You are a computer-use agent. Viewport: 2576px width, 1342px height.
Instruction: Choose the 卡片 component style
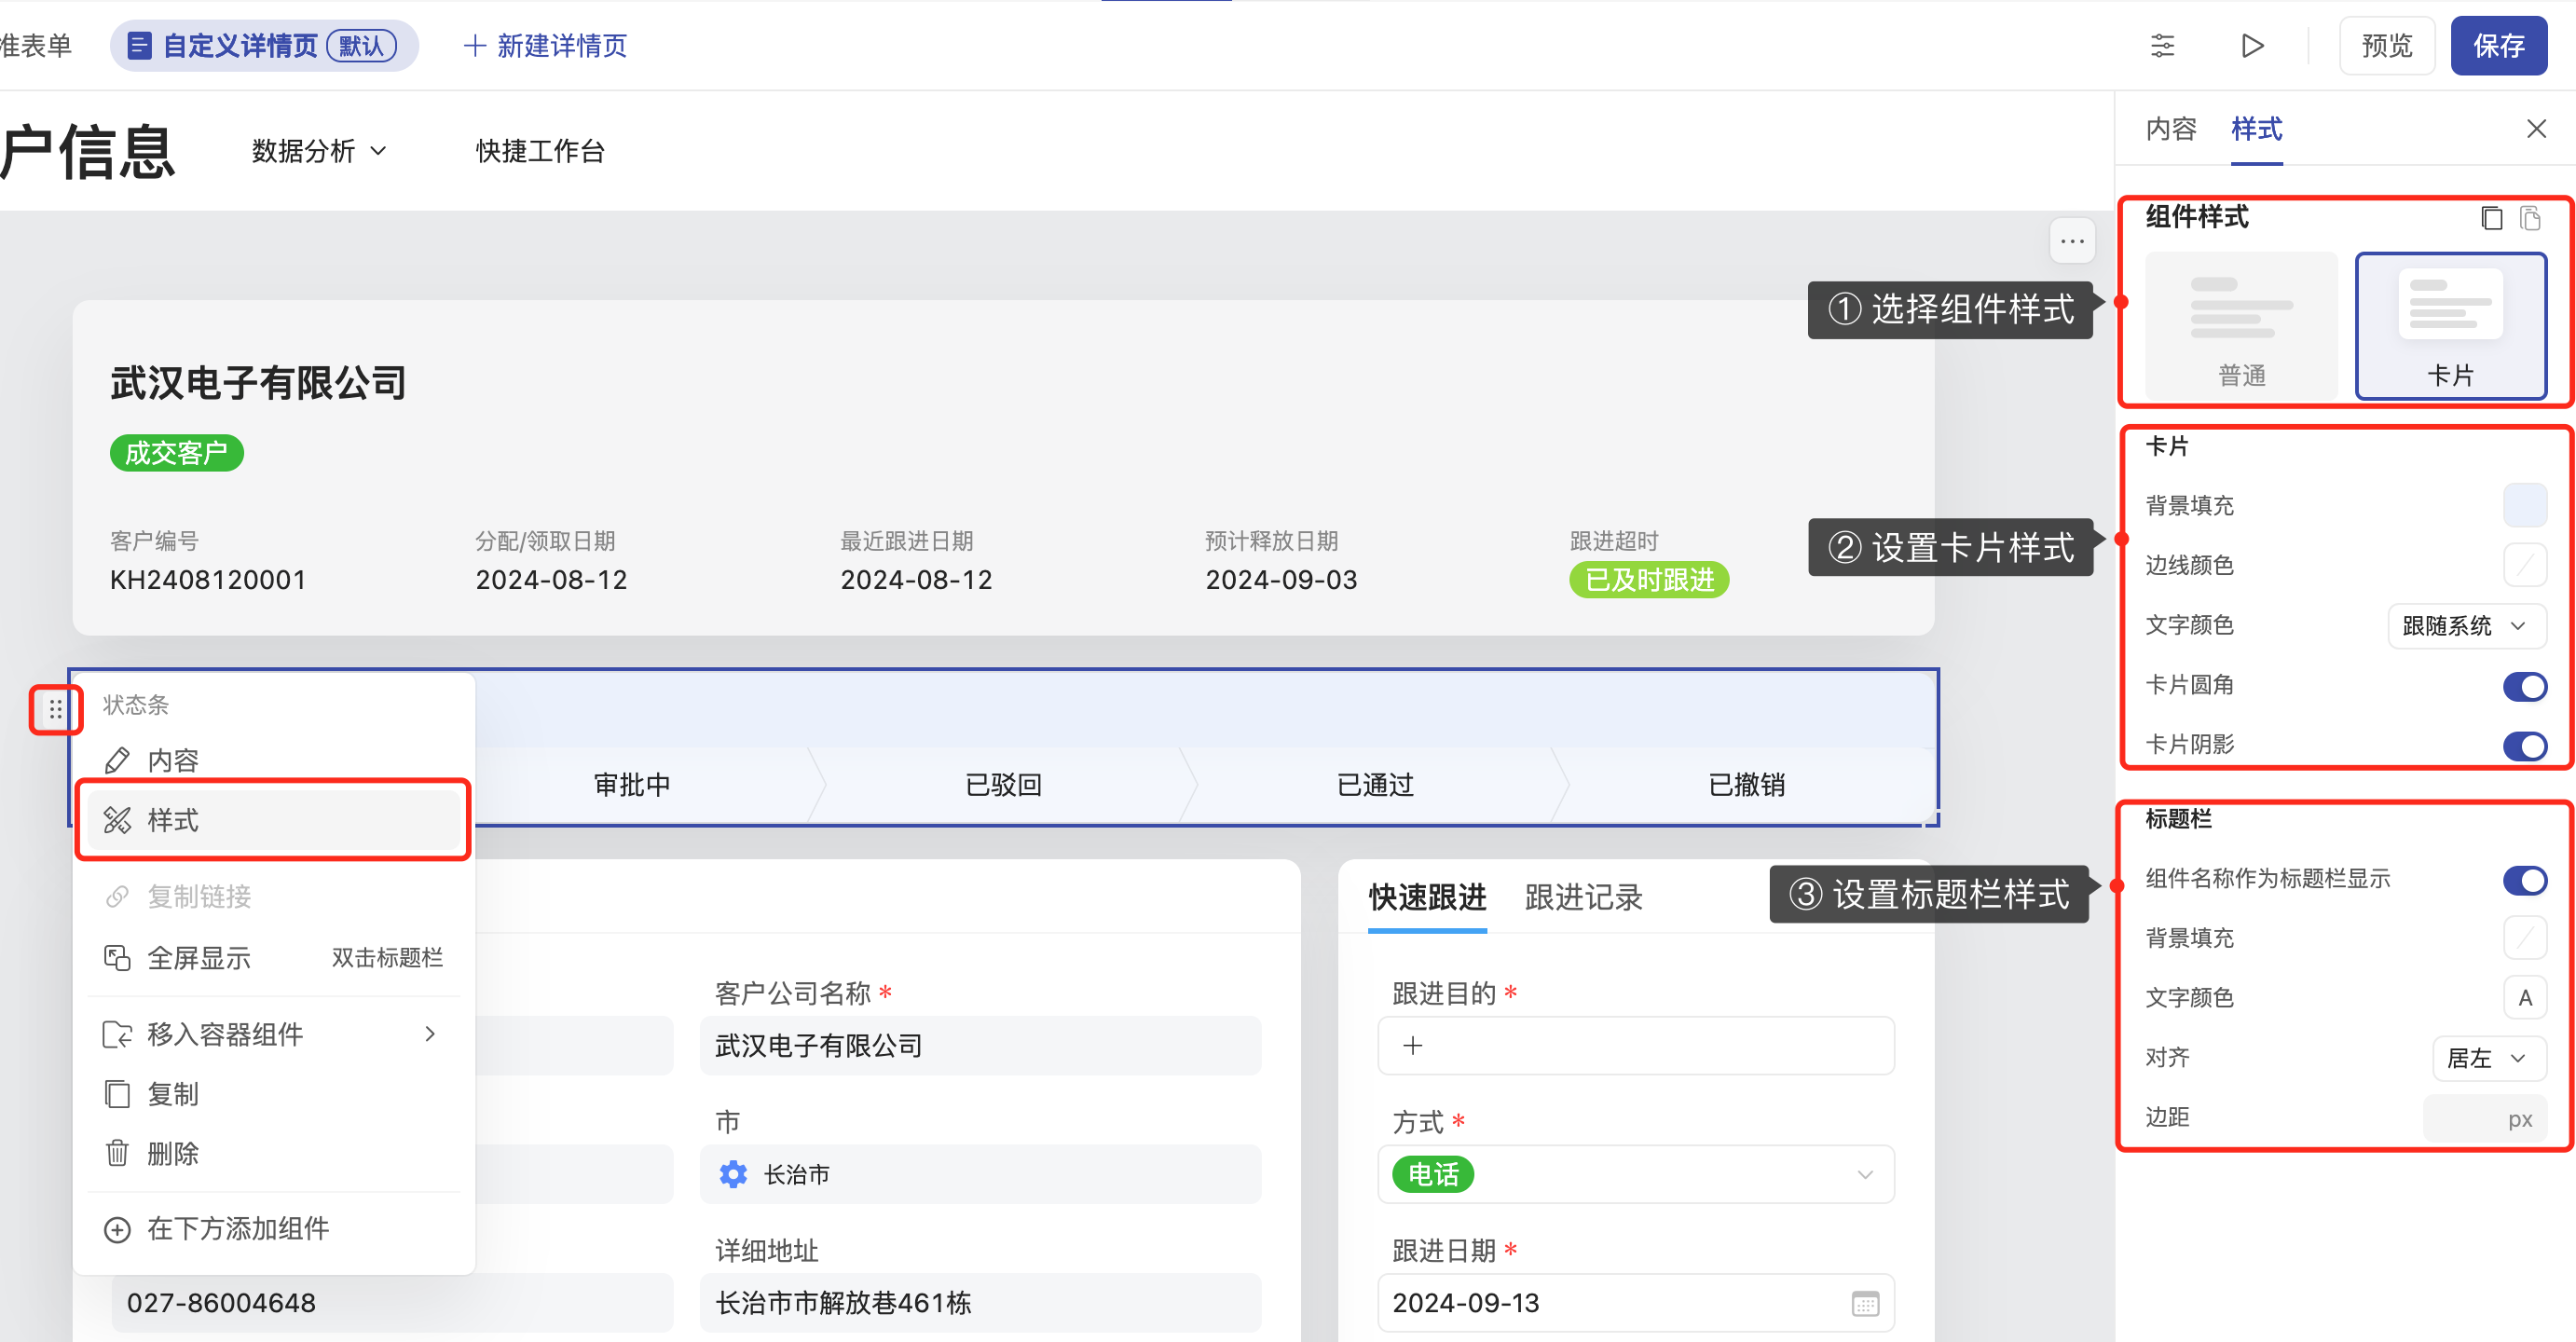coord(2451,326)
